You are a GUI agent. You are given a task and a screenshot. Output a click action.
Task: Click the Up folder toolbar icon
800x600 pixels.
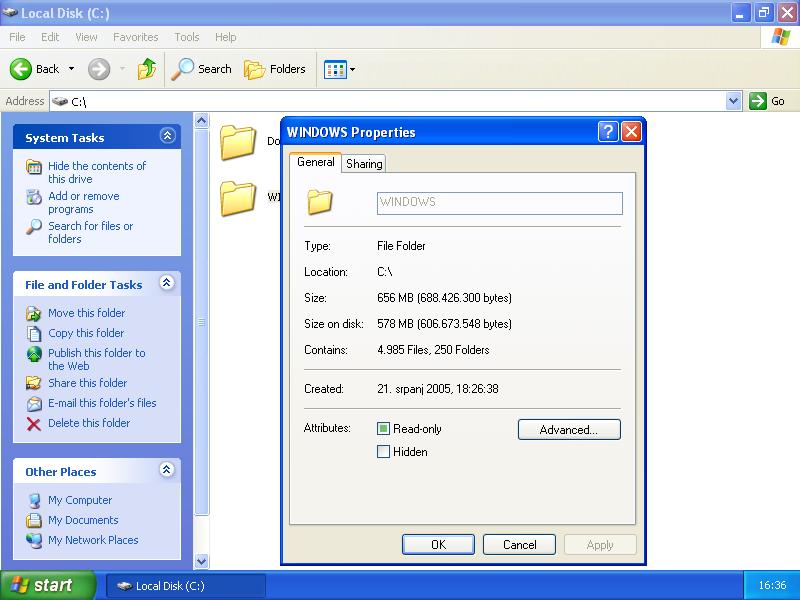click(147, 69)
